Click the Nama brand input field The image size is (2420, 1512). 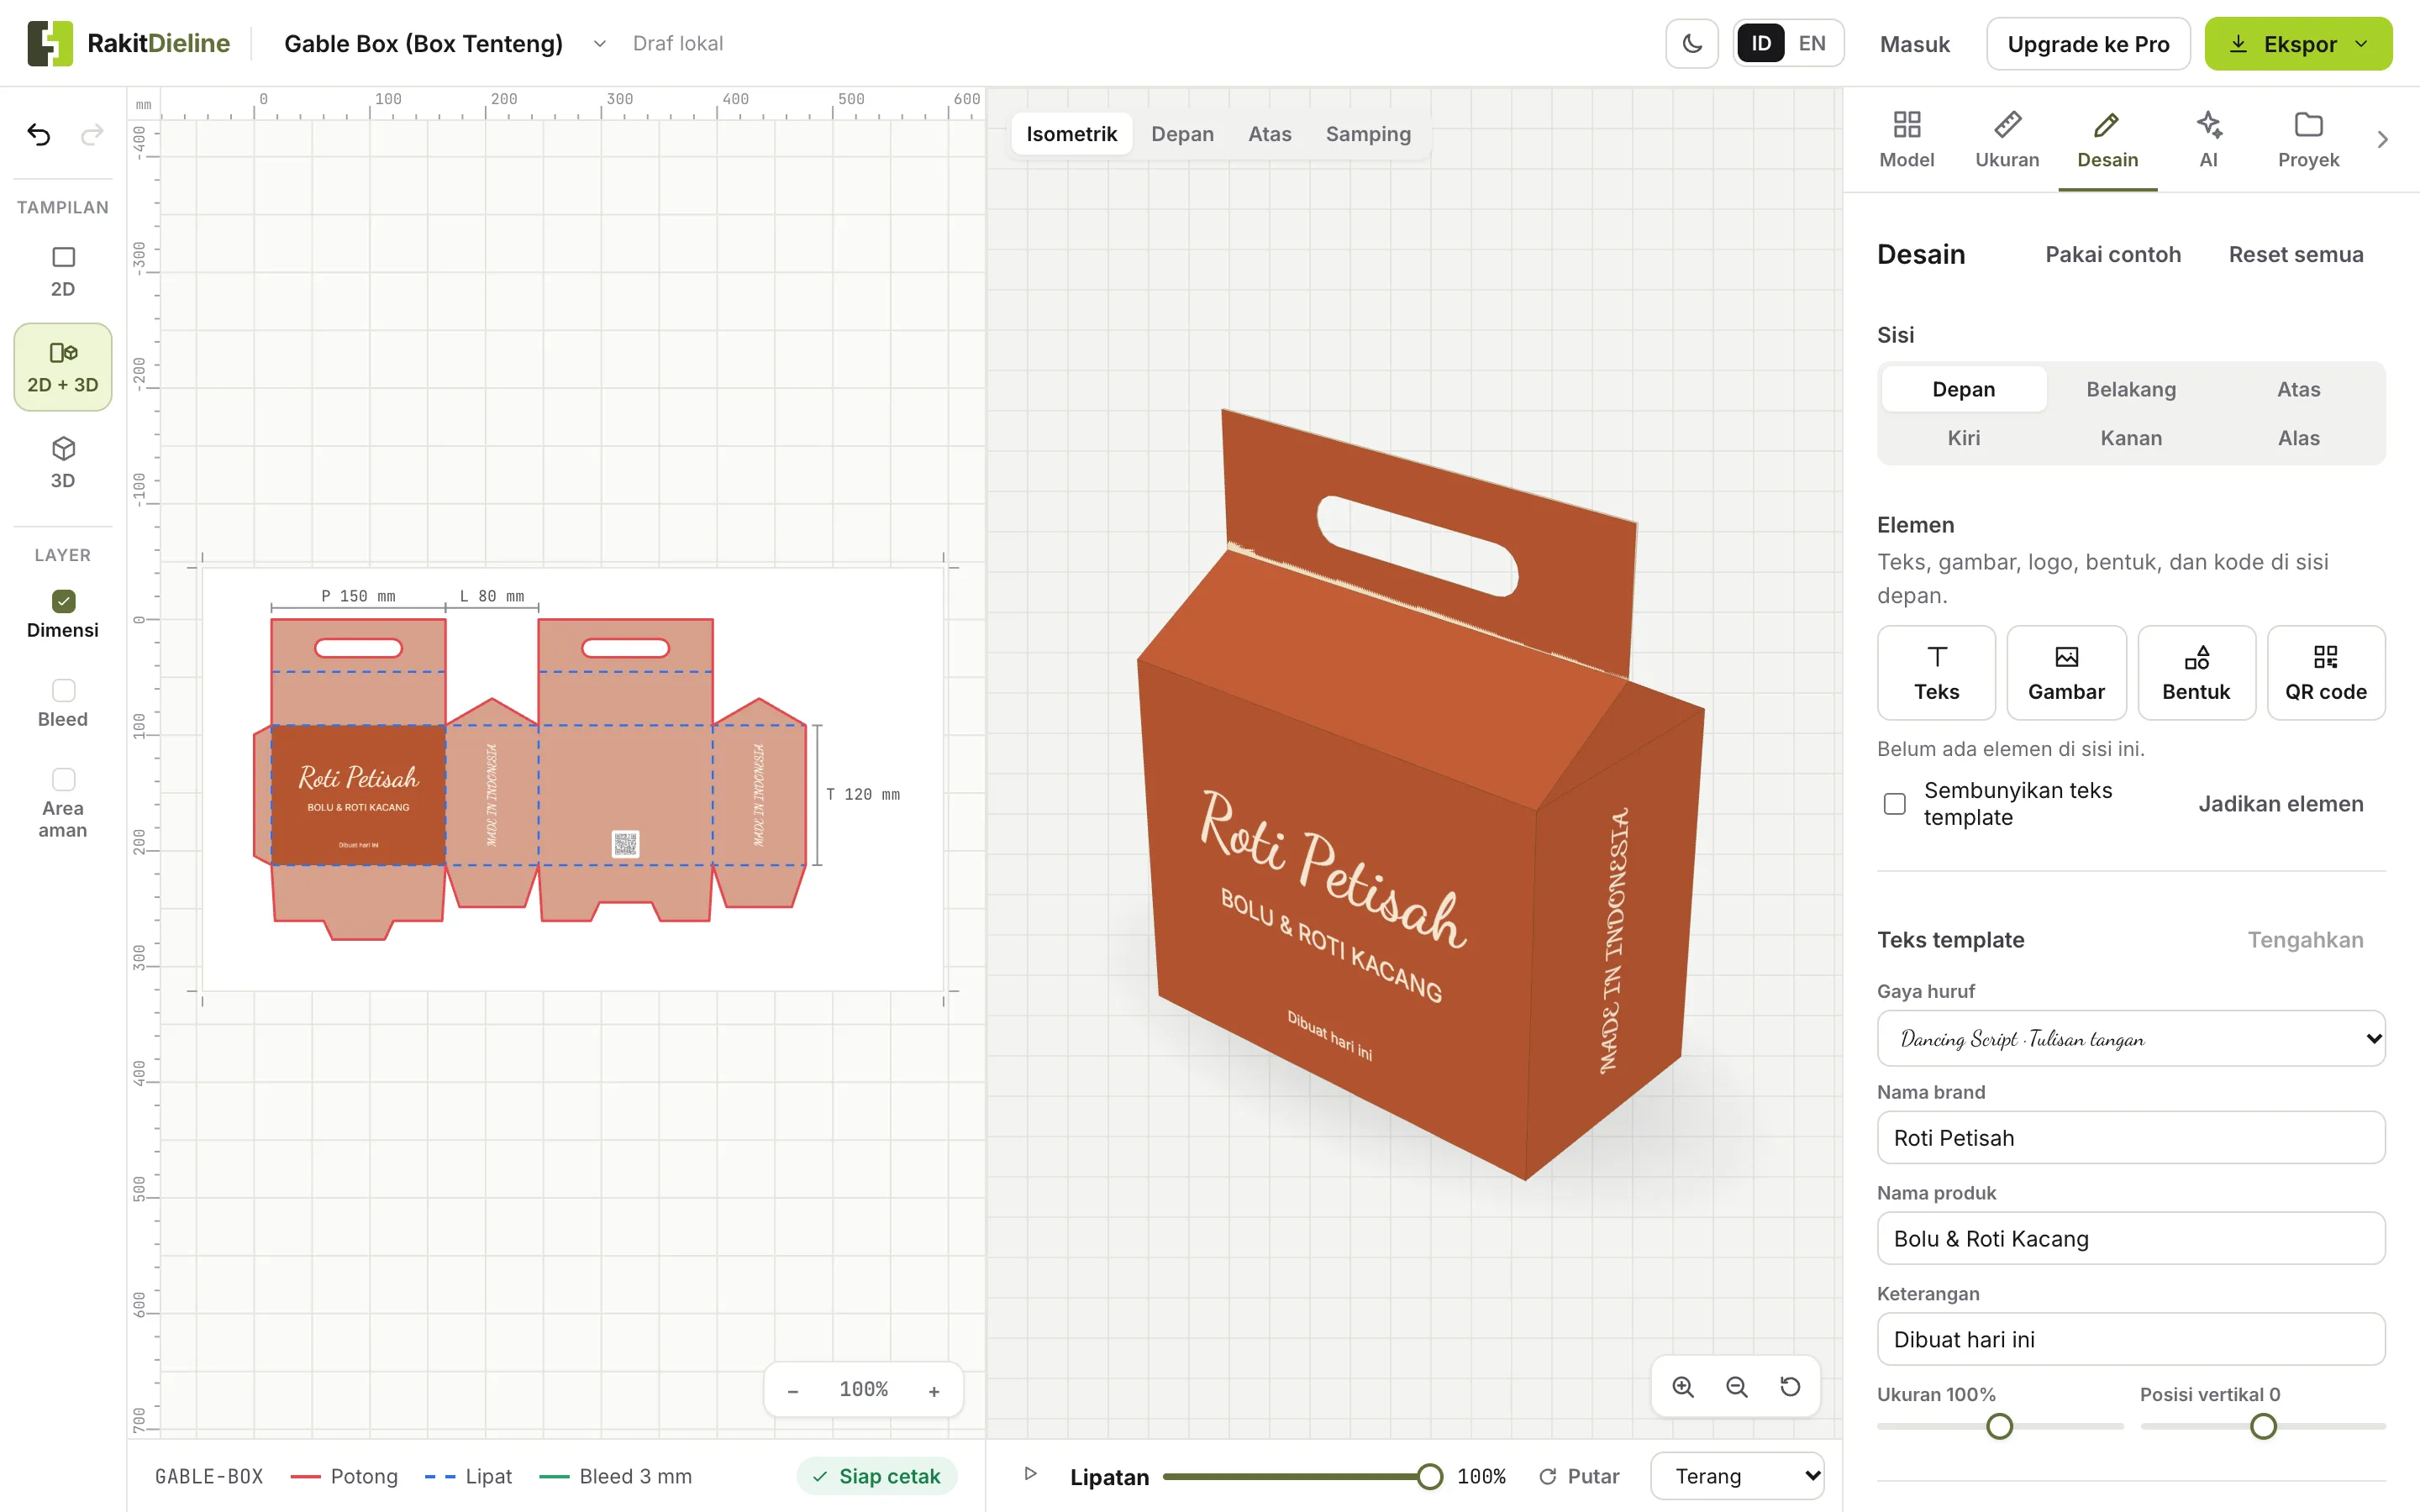click(2130, 1138)
